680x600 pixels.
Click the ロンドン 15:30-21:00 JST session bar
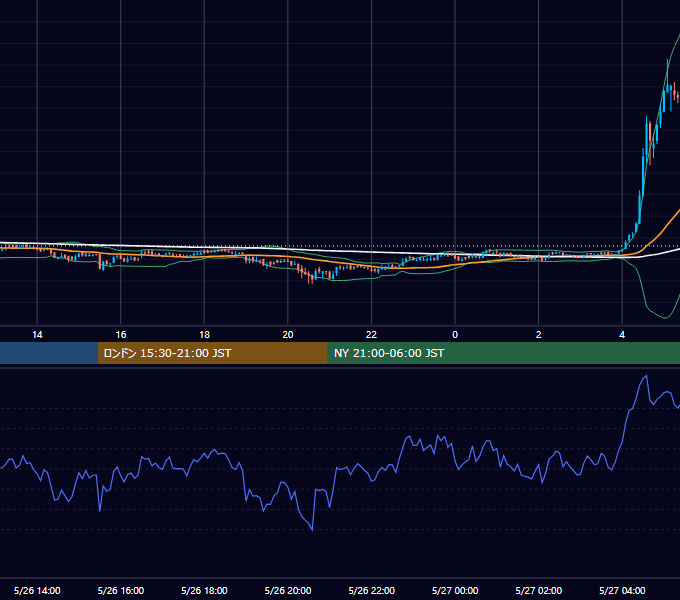point(212,353)
